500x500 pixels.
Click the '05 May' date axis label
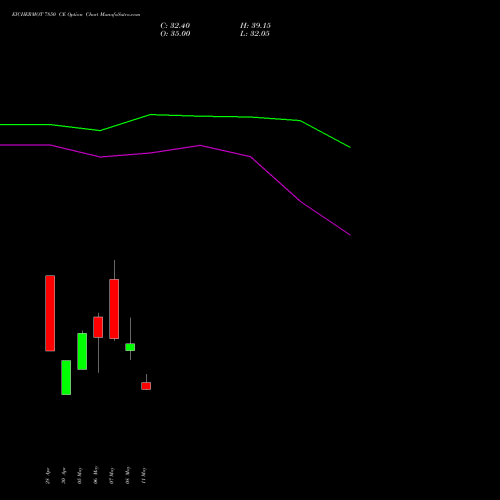point(80,475)
